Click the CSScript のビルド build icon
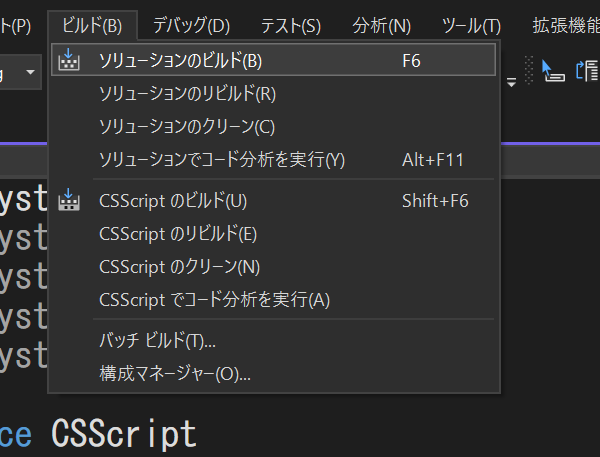 pyautogui.click(x=69, y=200)
